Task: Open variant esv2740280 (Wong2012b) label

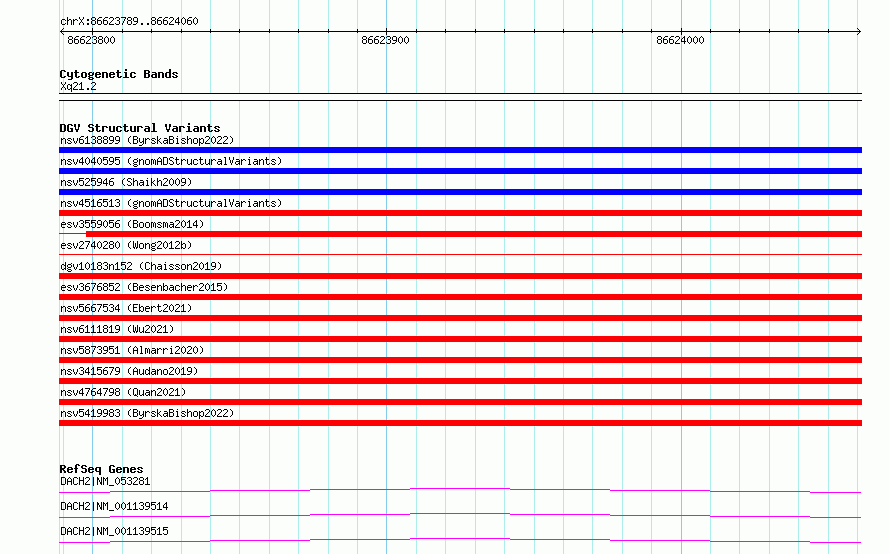Action: pyautogui.click(x=126, y=245)
